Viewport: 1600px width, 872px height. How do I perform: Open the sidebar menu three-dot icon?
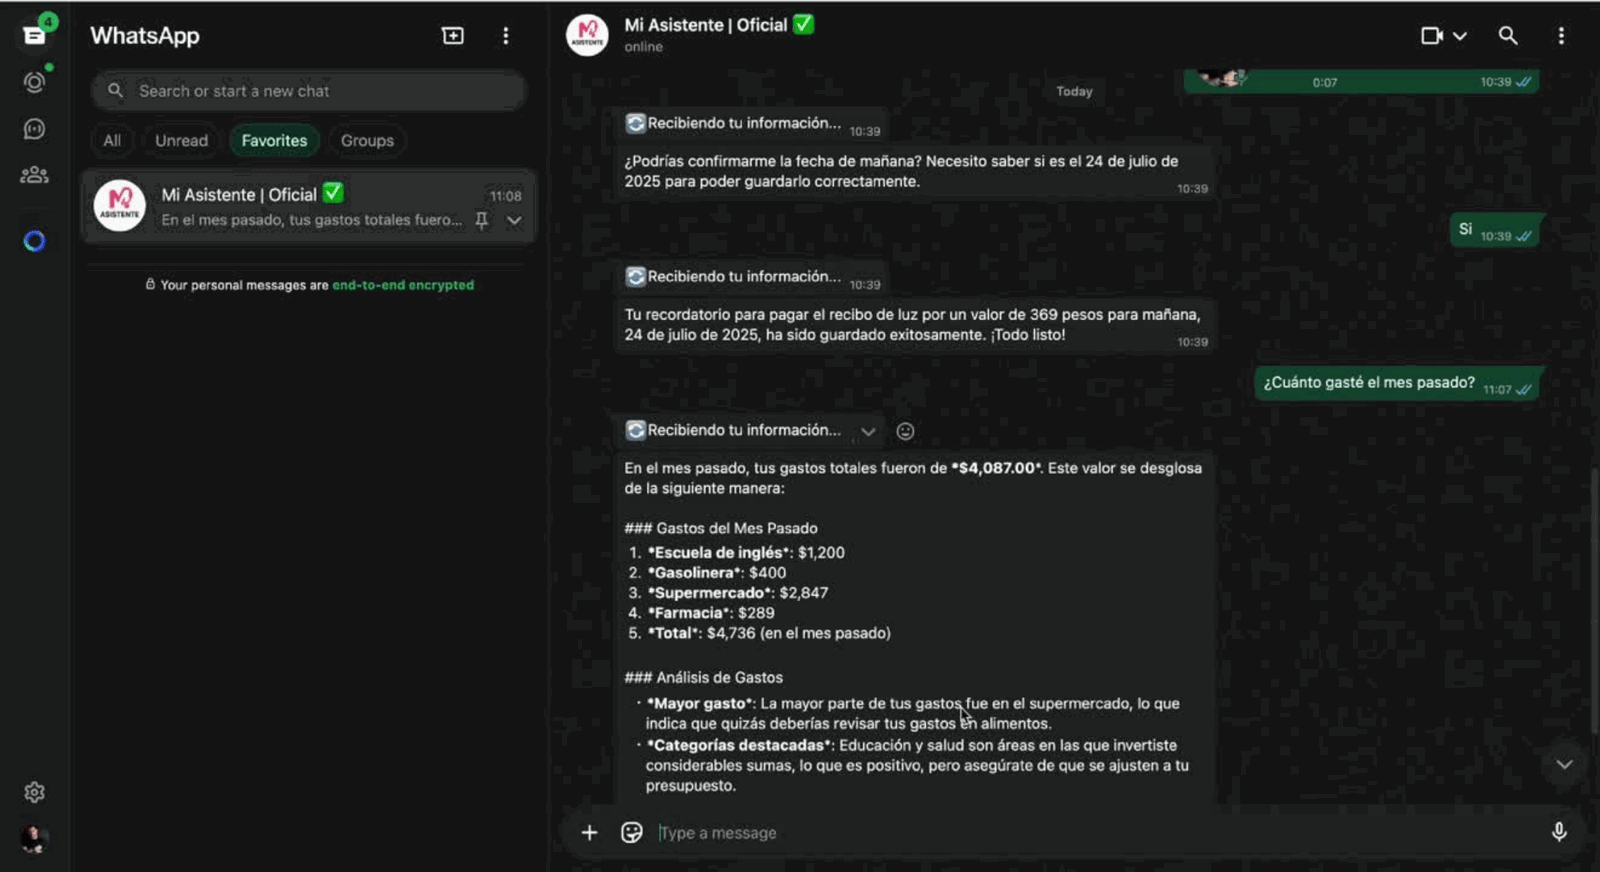[505, 36]
